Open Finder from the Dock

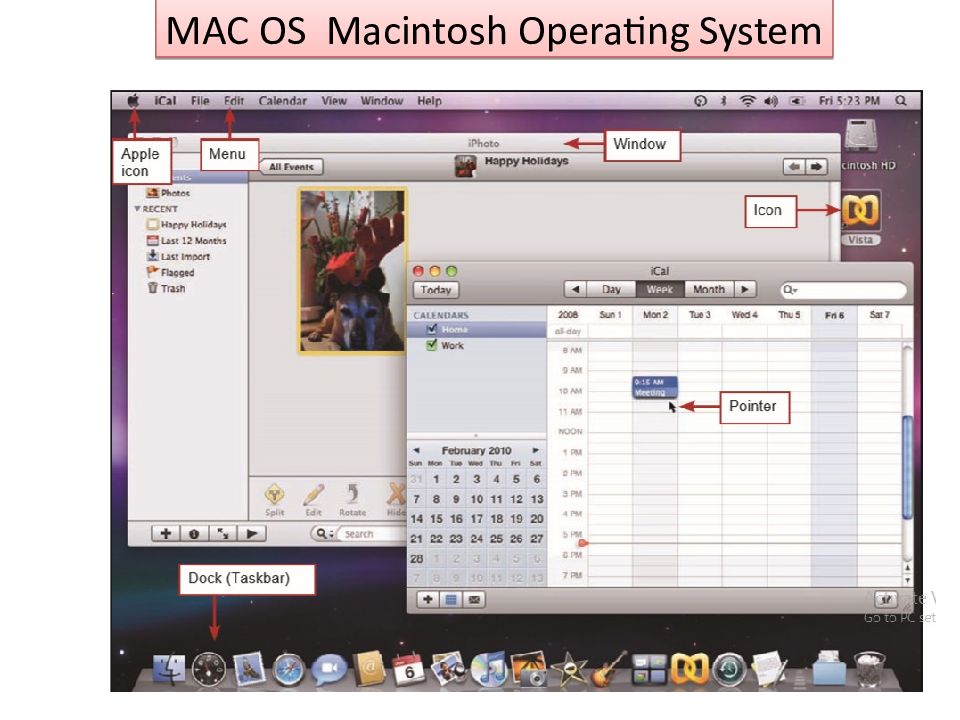tap(168, 669)
